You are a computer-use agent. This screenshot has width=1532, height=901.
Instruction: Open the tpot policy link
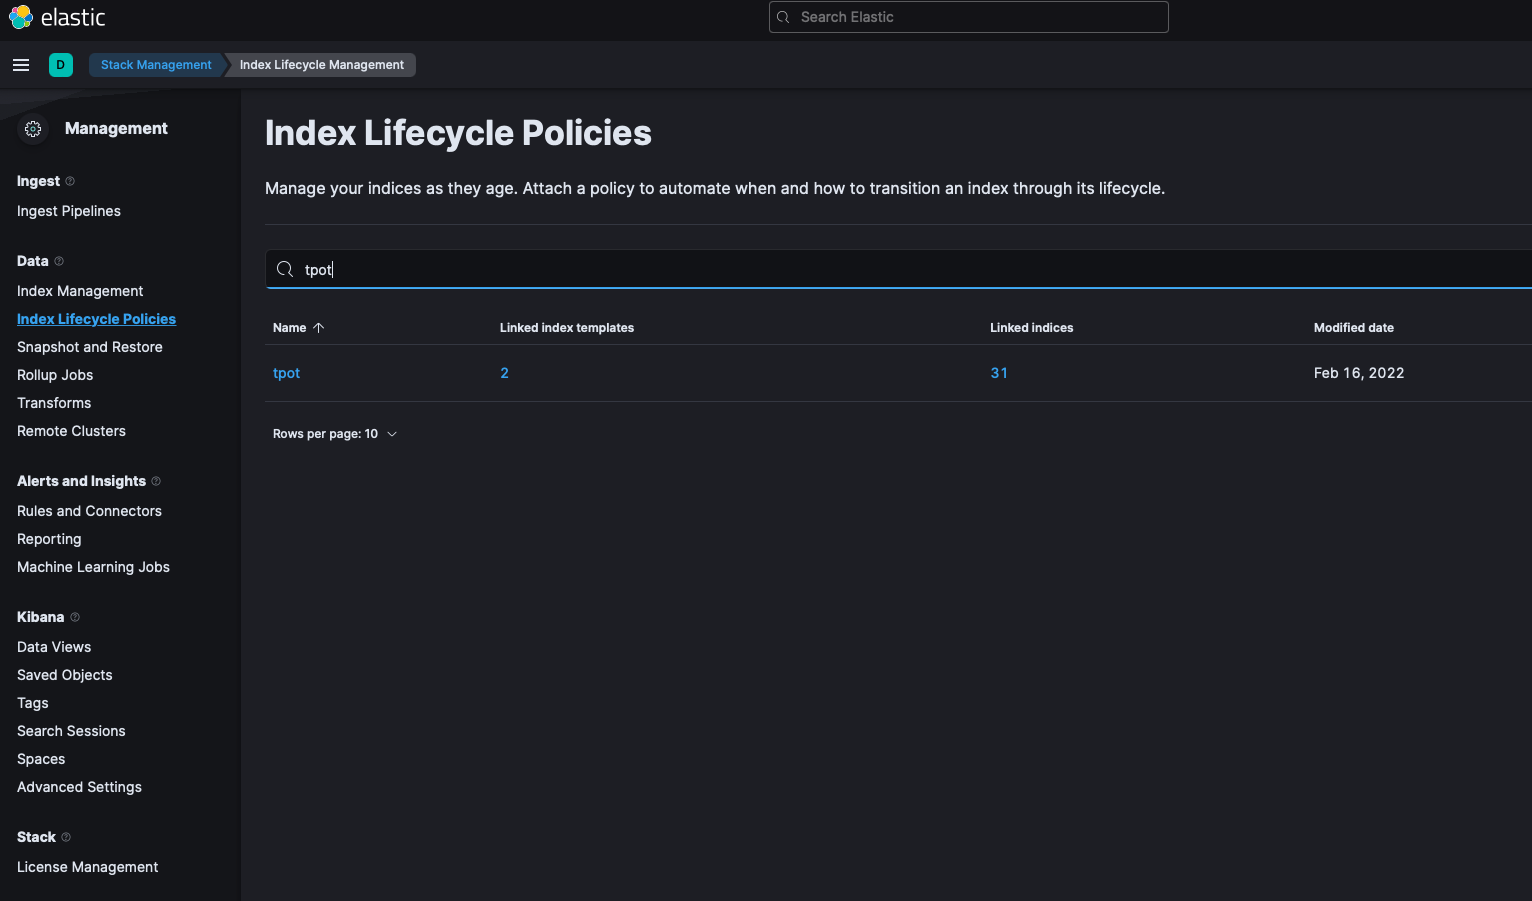click(286, 373)
